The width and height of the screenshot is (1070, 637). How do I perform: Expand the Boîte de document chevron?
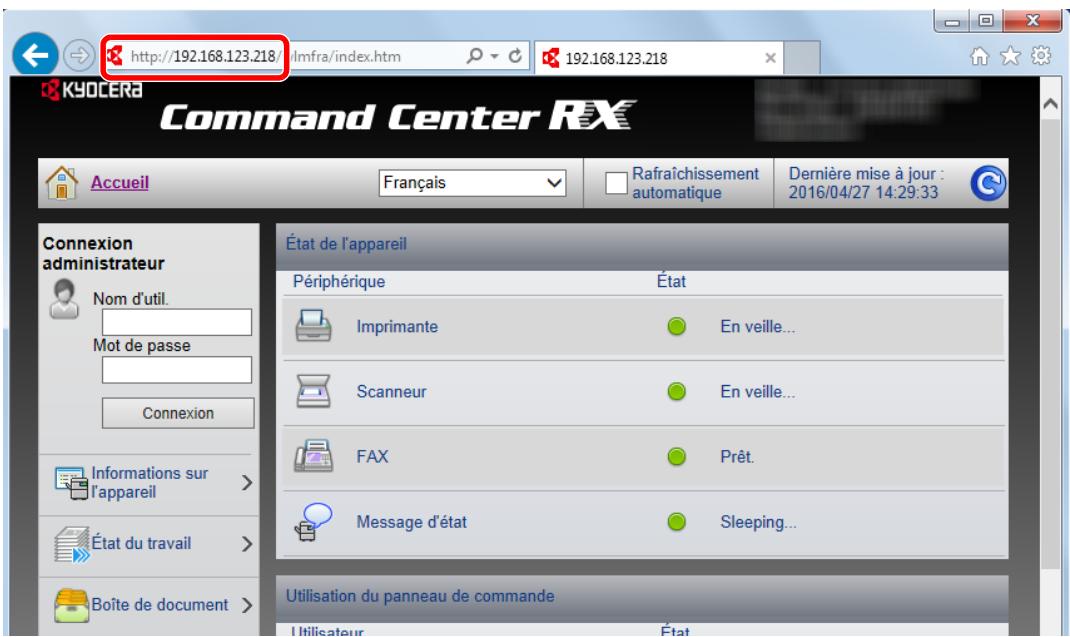(247, 605)
